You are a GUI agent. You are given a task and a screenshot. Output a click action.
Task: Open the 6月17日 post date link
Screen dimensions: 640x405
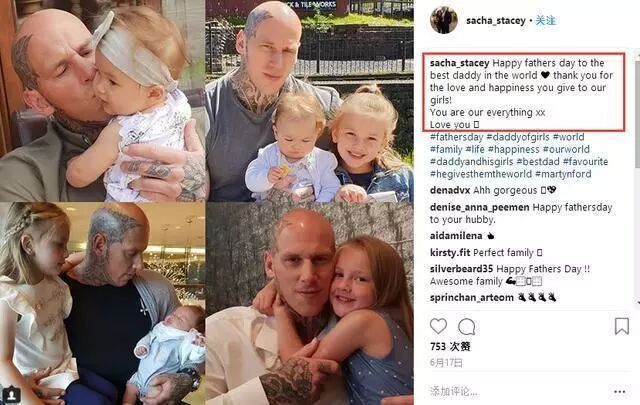coord(446,363)
